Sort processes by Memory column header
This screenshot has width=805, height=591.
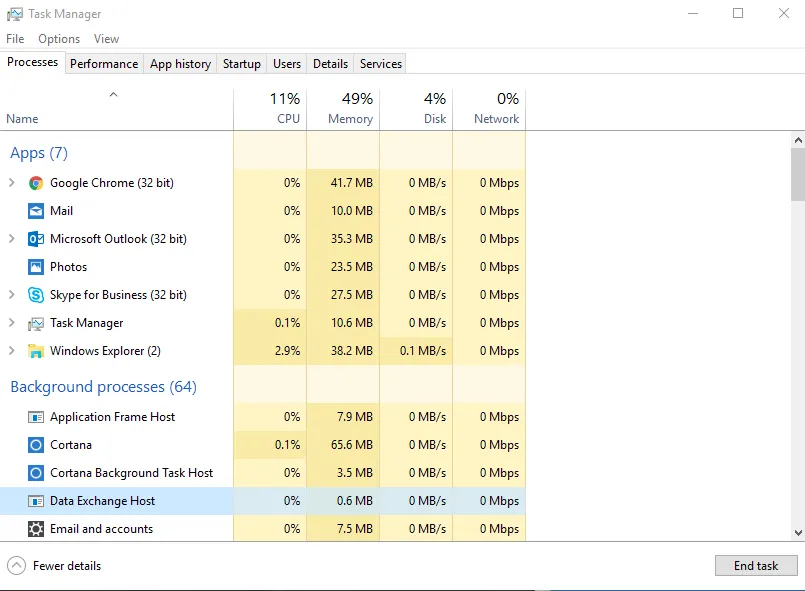coord(343,108)
